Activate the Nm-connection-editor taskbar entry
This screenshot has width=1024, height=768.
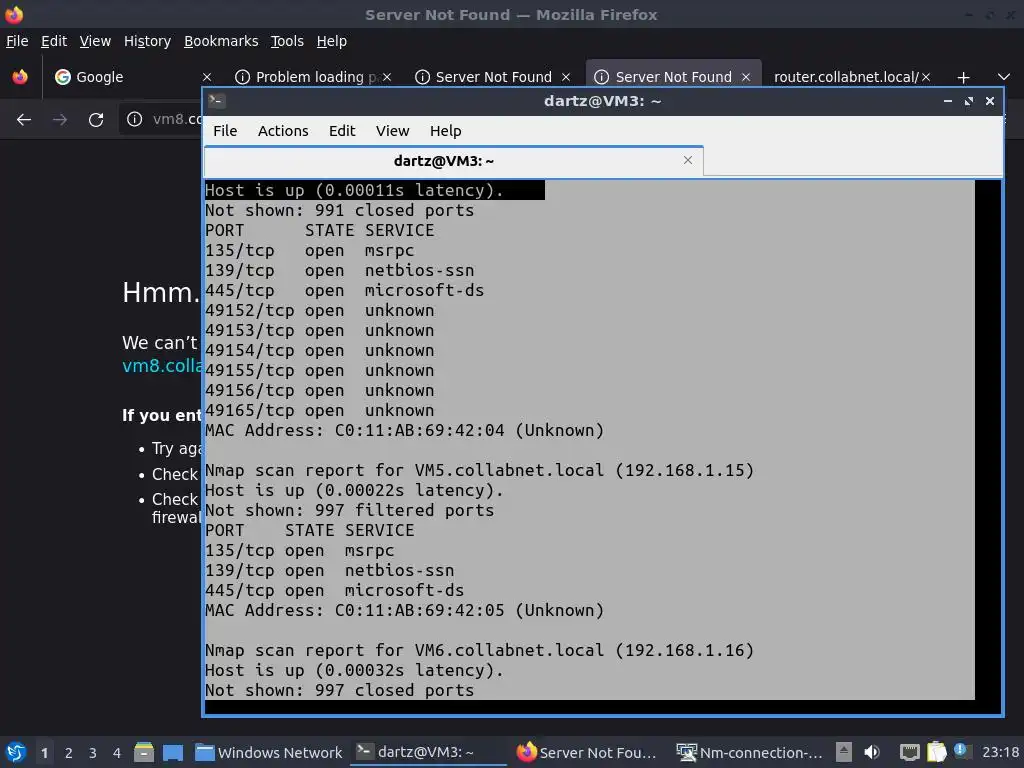[749, 752]
